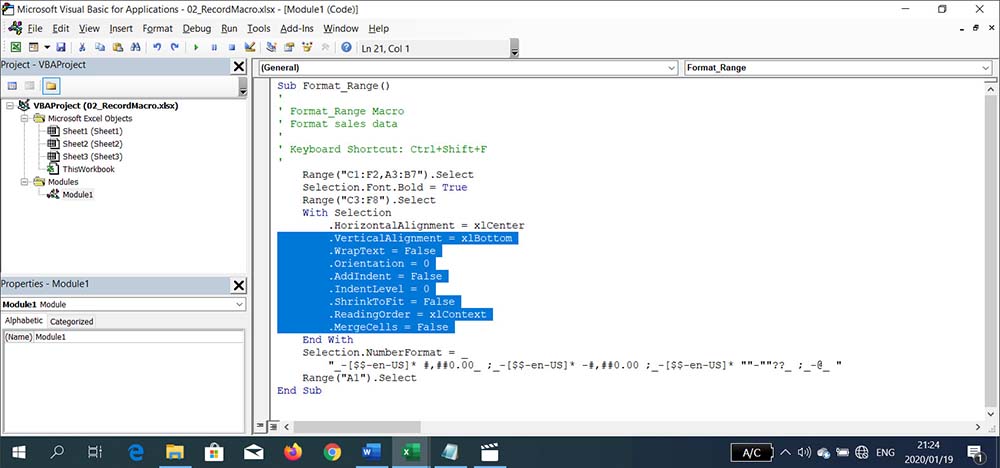Close the Properties - Module1 panel
The width and height of the screenshot is (1000, 468).
pyautogui.click(x=239, y=285)
